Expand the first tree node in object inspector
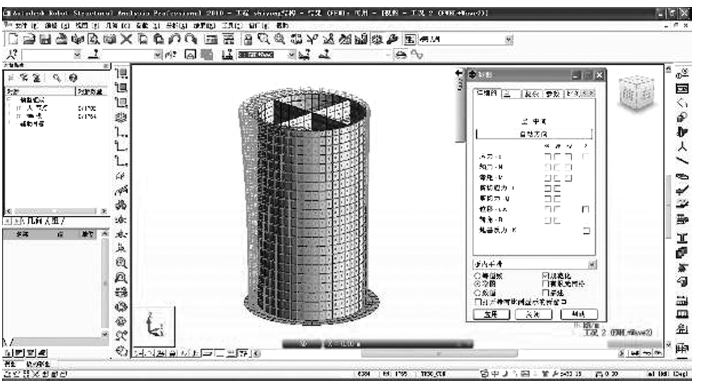This screenshot has height=388, width=701. [x=9, y=100]
